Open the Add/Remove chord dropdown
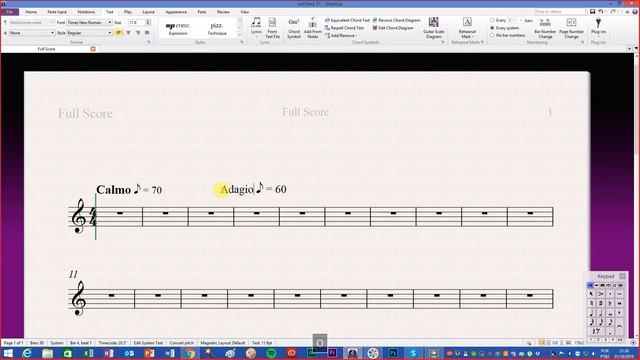 click(341, 36)
